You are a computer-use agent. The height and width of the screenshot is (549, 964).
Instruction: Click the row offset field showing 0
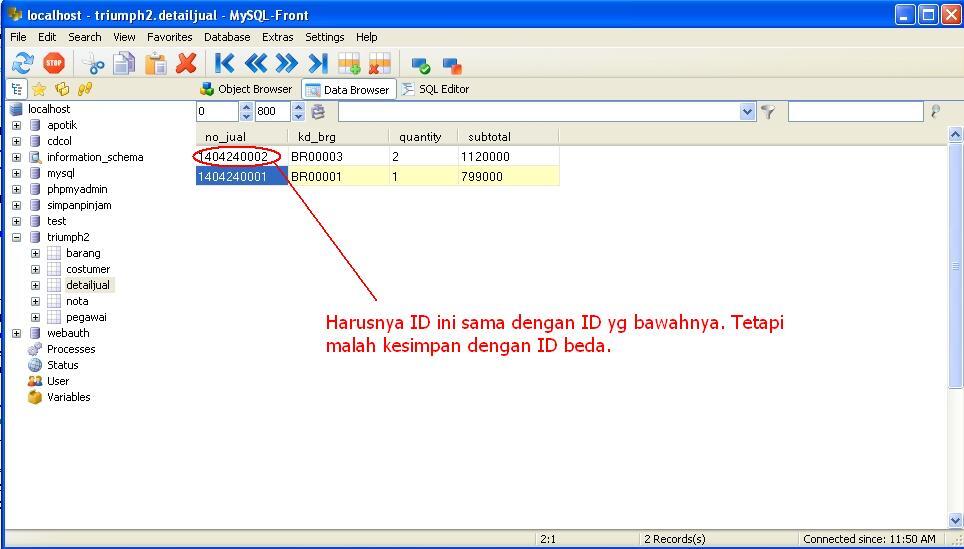(x=217, y=112)
